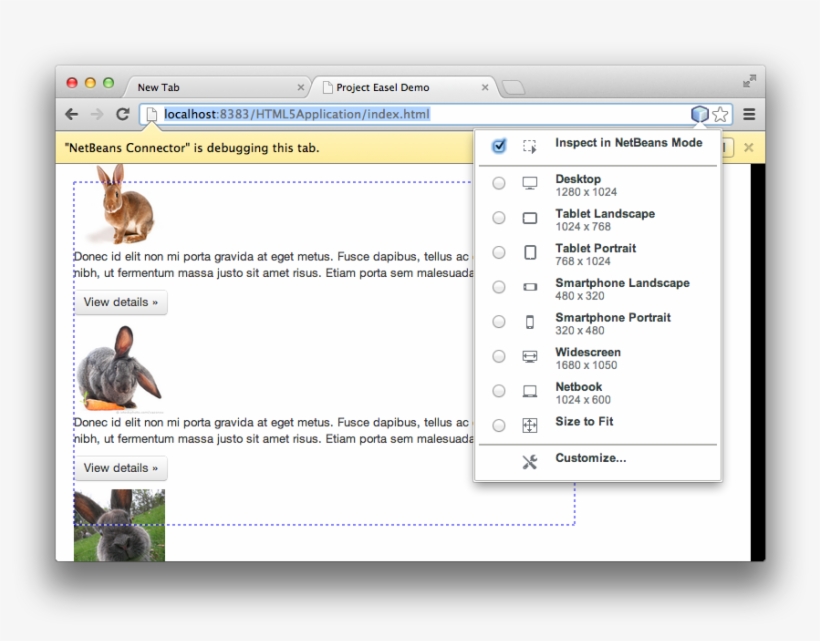The width and height of the screenshot is (820, 641).
Task: Choose Netbook 1024 x 600 from the list
Action: click(x=498, y=390)
